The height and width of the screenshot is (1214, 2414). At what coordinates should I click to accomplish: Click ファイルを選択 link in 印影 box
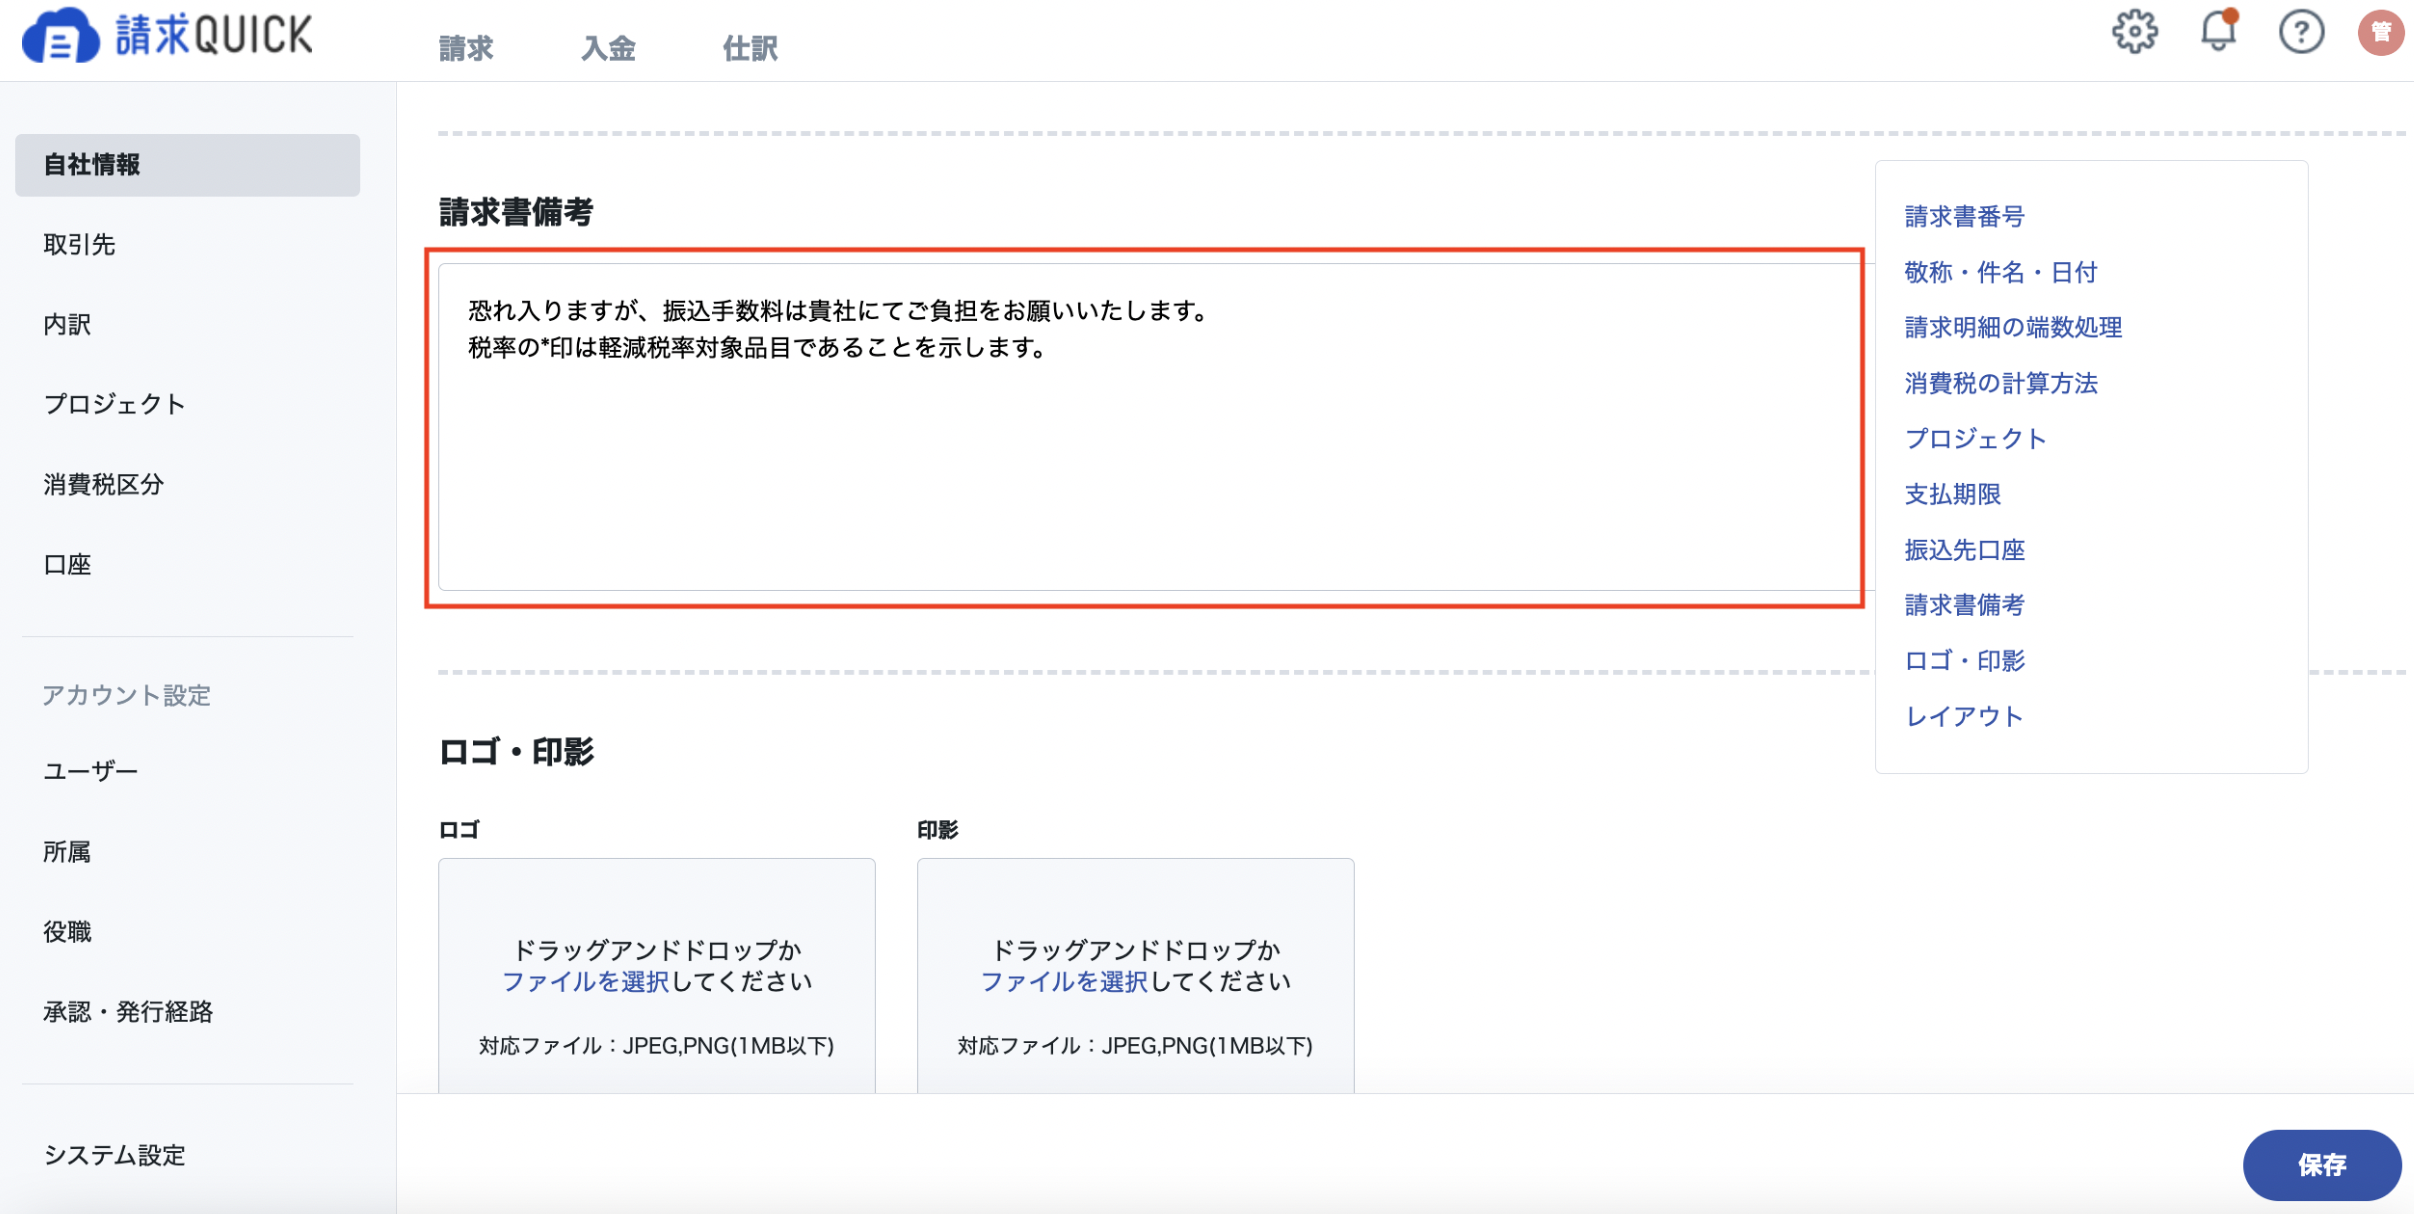(1064, 982)
